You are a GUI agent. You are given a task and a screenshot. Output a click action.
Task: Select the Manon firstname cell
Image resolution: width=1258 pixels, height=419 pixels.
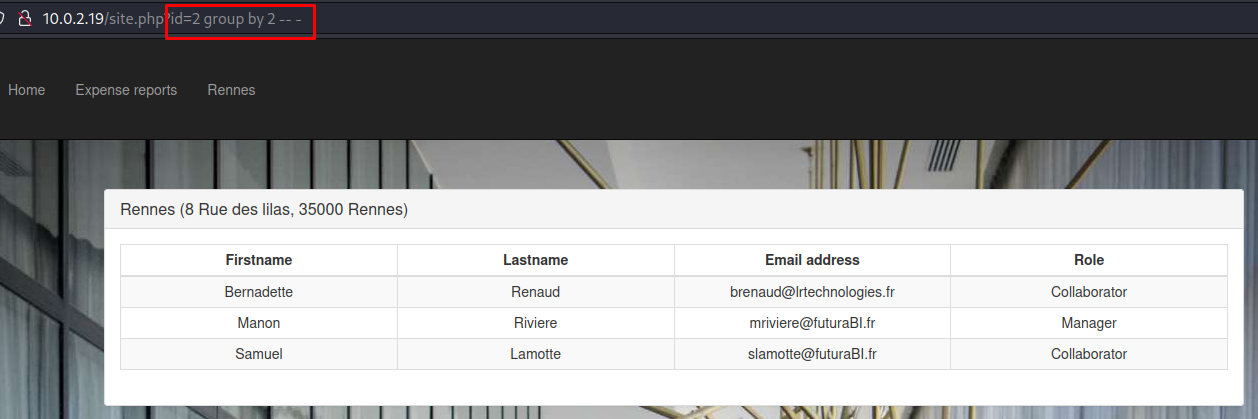259,323
